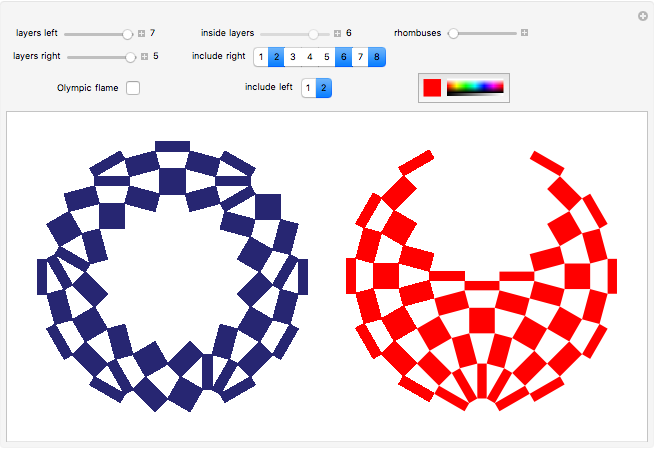
Task: Toggle include right option 4
Action: click(309, 57)
